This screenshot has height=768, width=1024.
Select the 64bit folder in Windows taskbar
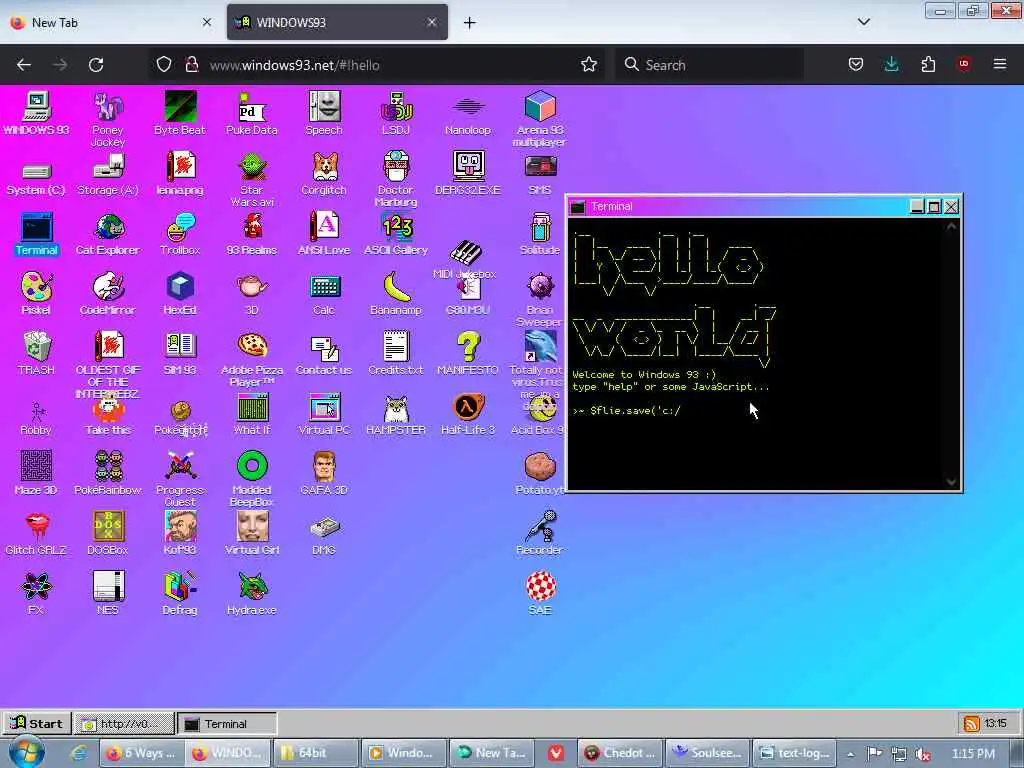pyautogui.click(x=316, y=753)
